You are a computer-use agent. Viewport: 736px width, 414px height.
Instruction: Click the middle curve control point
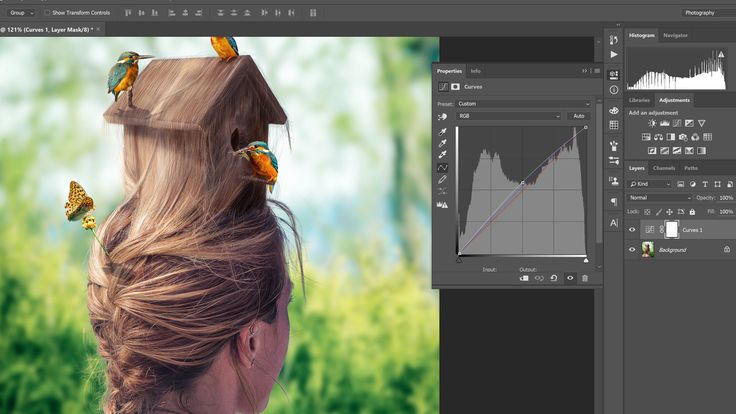(522, 183)
